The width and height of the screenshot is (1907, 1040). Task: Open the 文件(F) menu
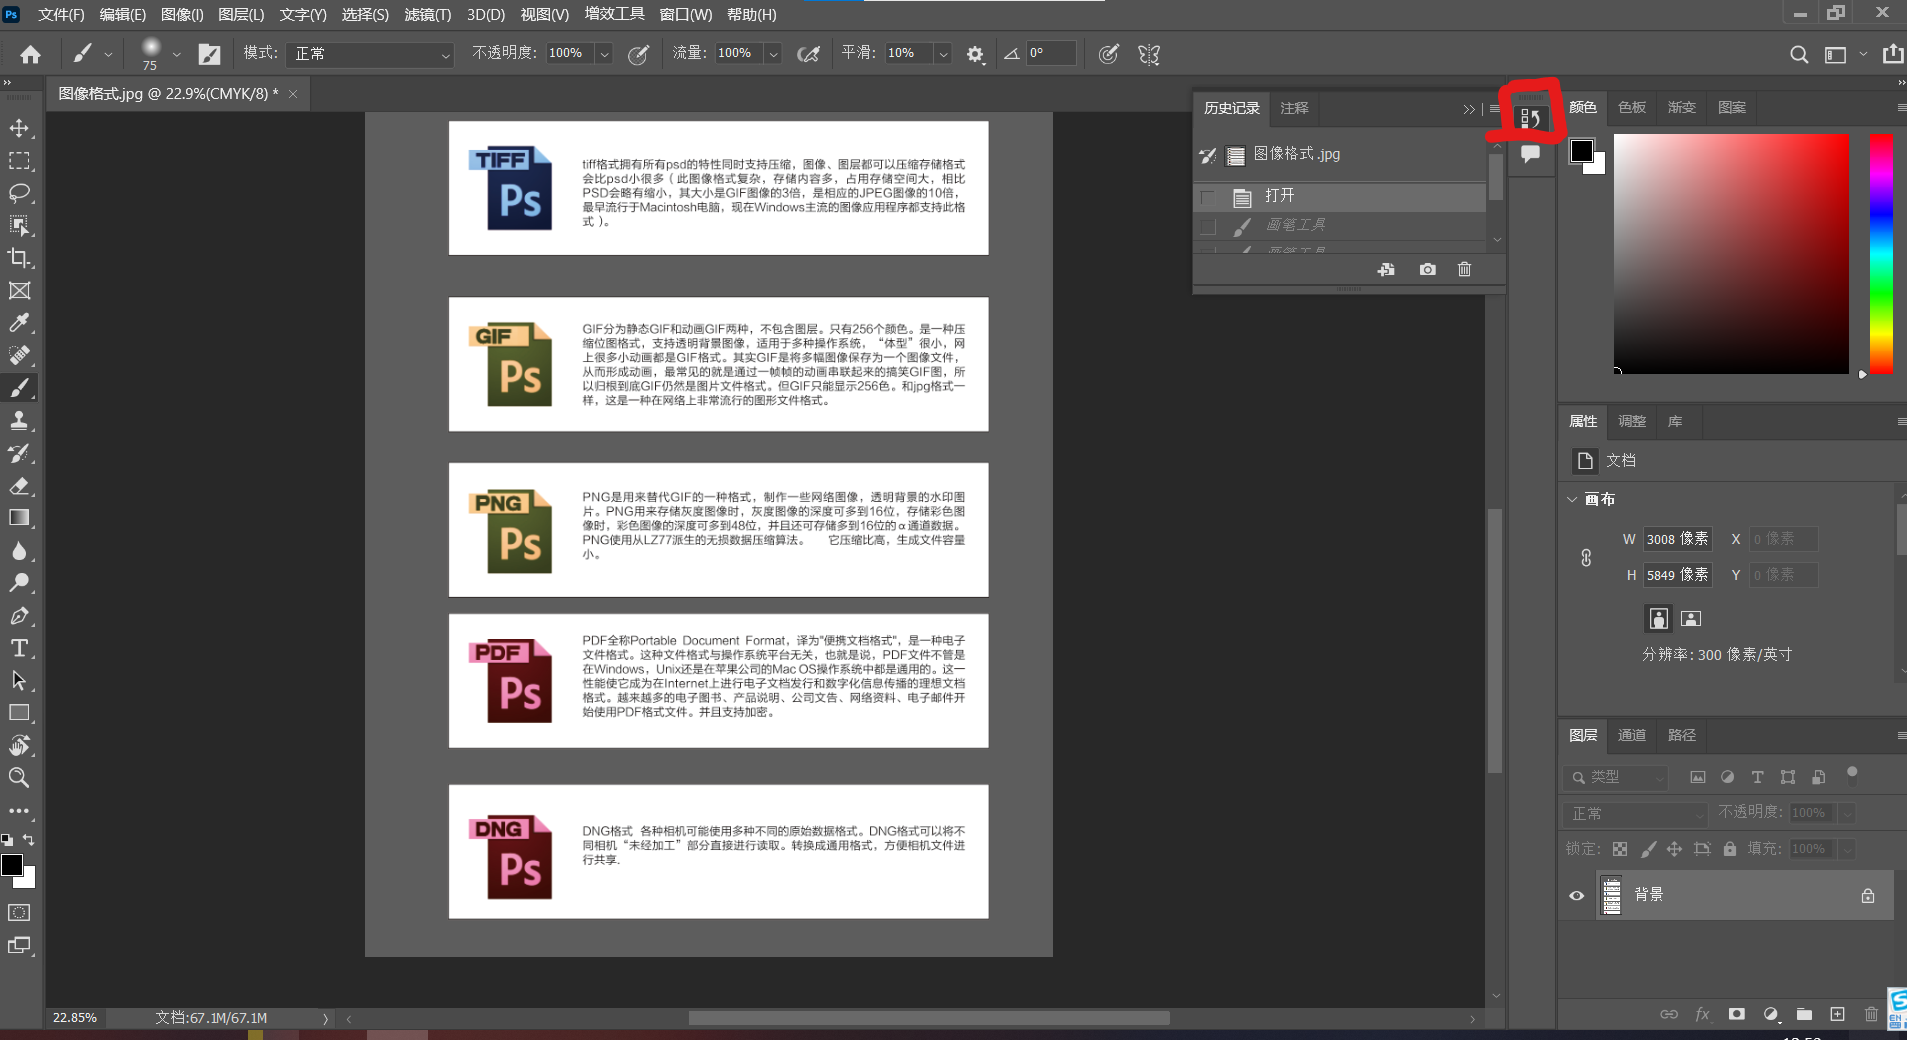coord(61,14)
